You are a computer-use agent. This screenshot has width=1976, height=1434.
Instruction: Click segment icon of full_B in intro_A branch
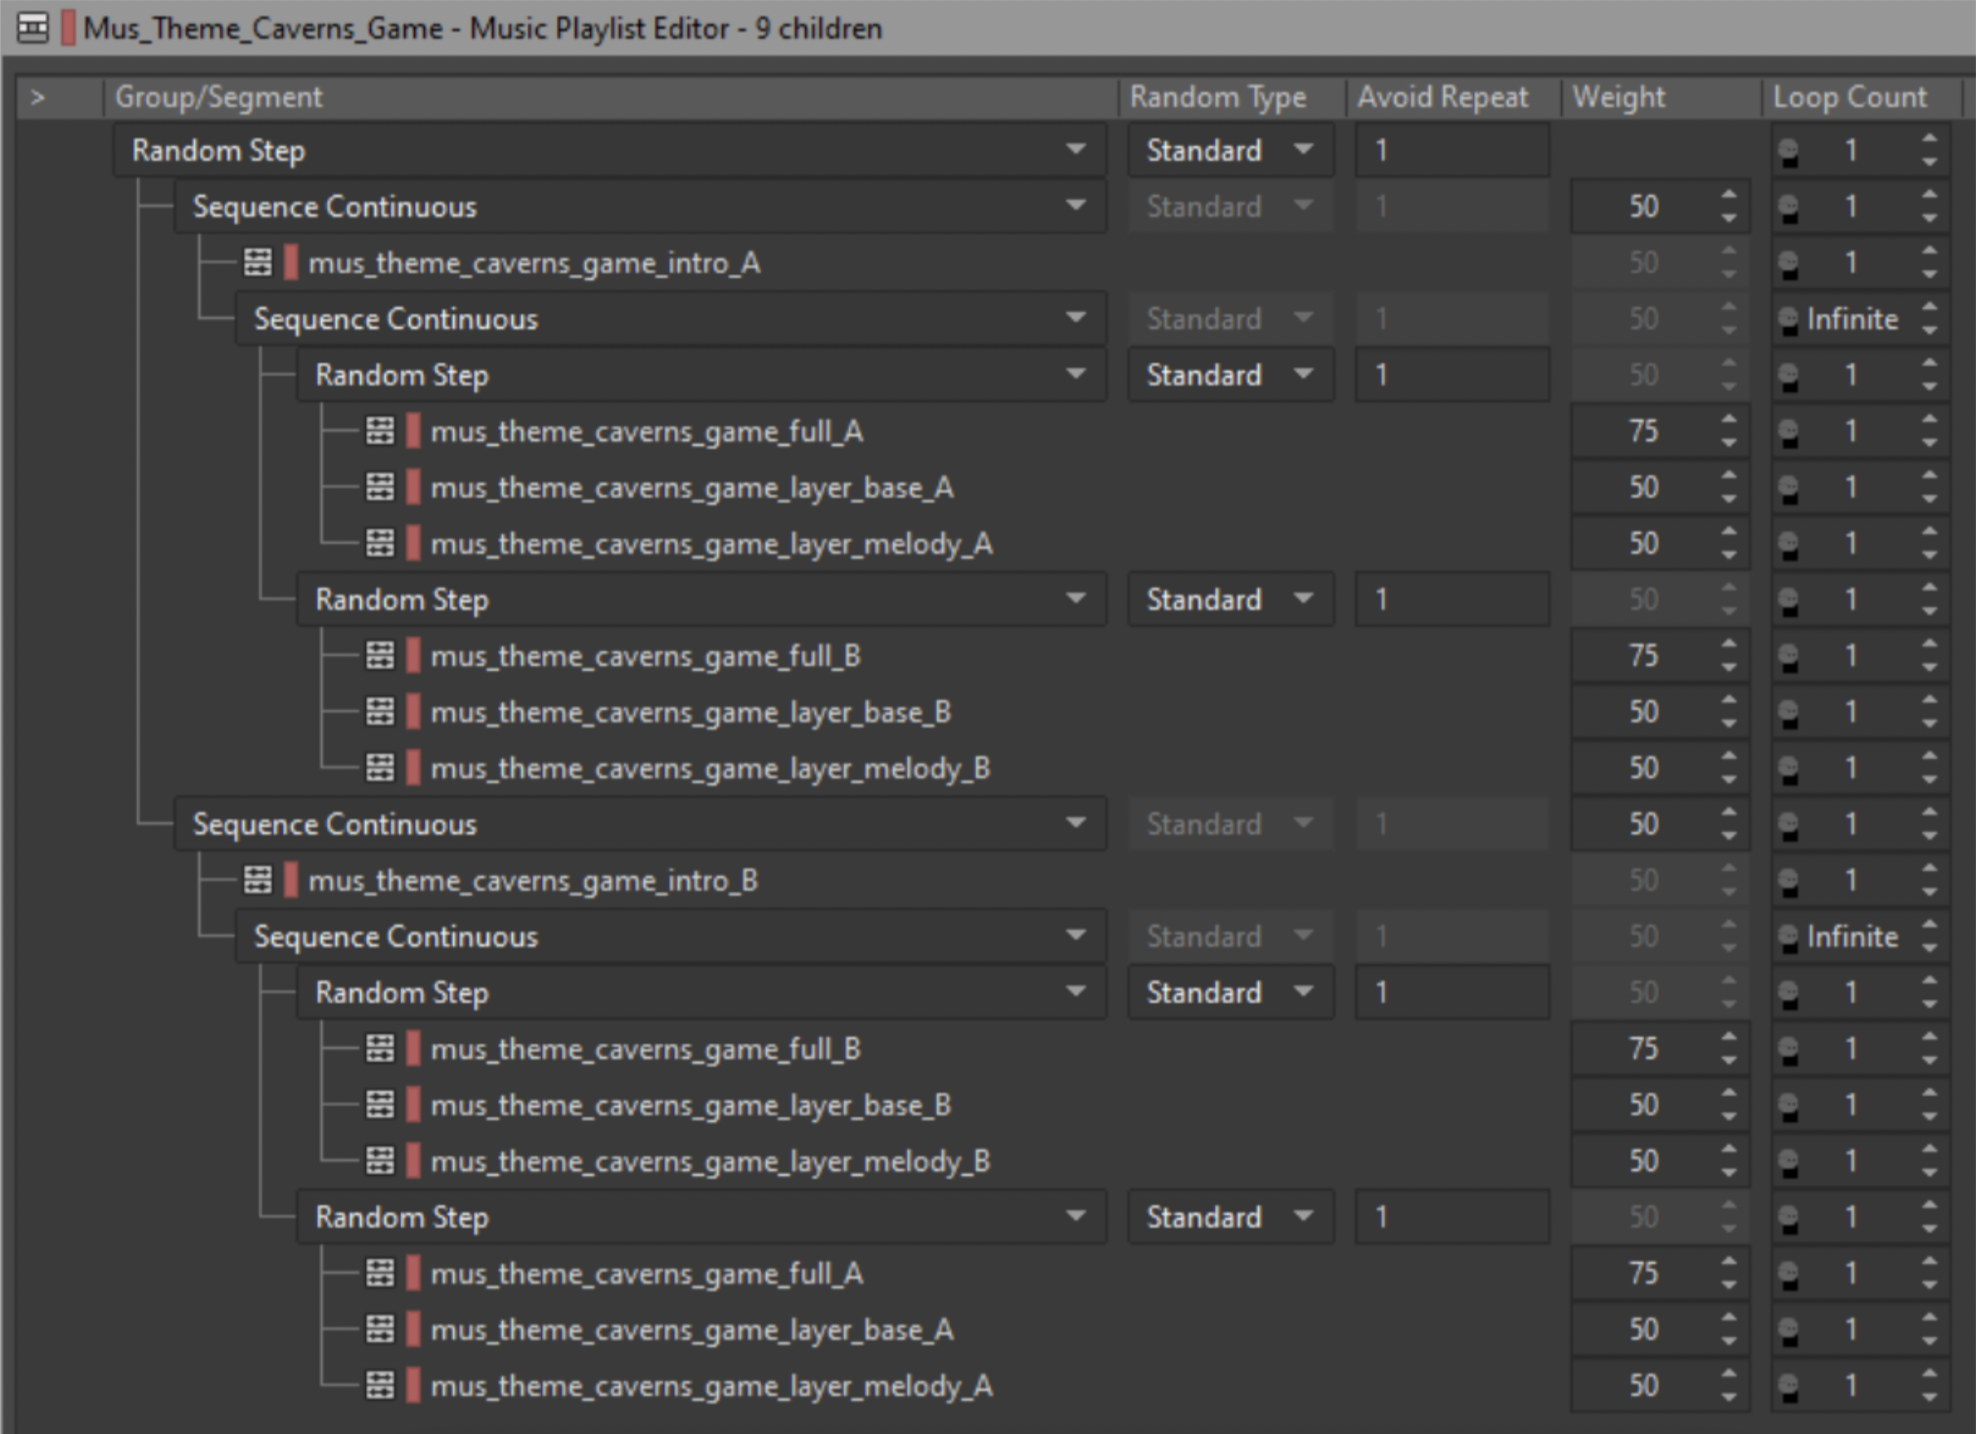pyautogui.click(x=380, y=656)
